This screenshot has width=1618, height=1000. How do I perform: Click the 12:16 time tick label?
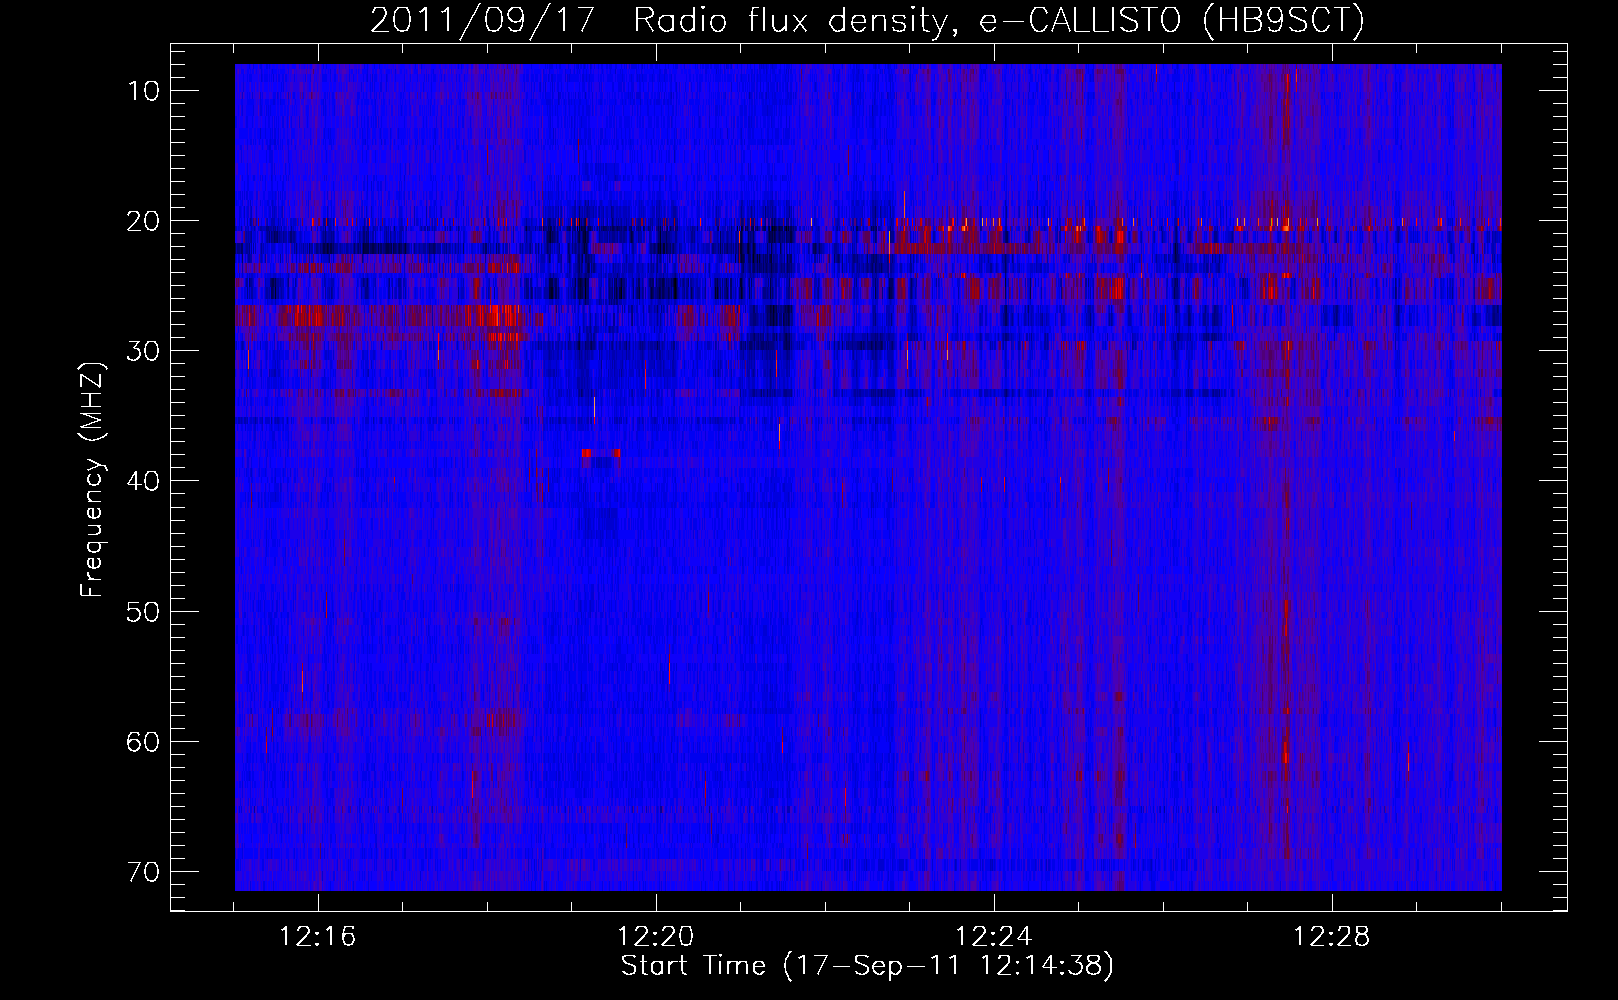(318, 937)
